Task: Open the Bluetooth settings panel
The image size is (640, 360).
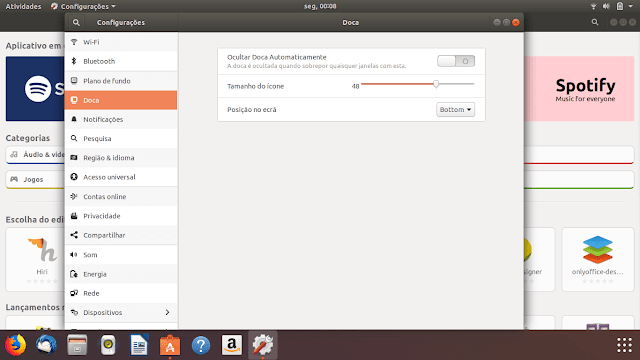Action: coord(121,61)
